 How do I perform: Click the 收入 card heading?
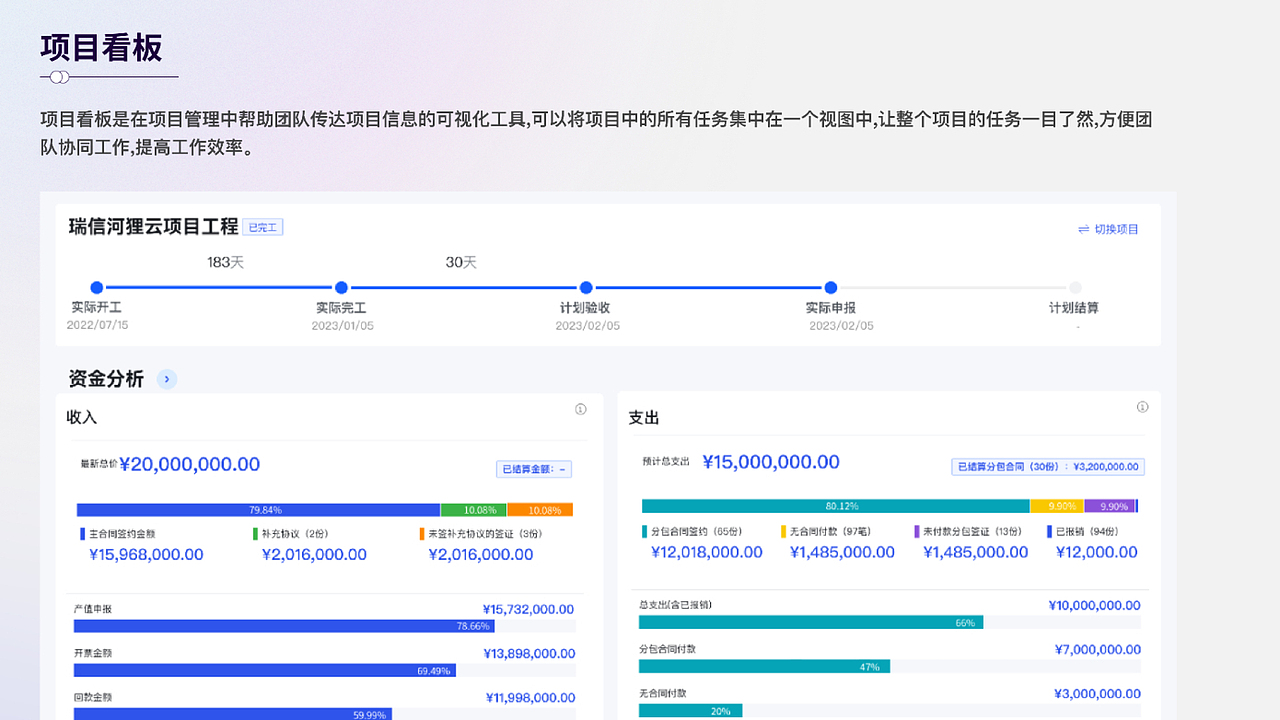pos(82,417)
